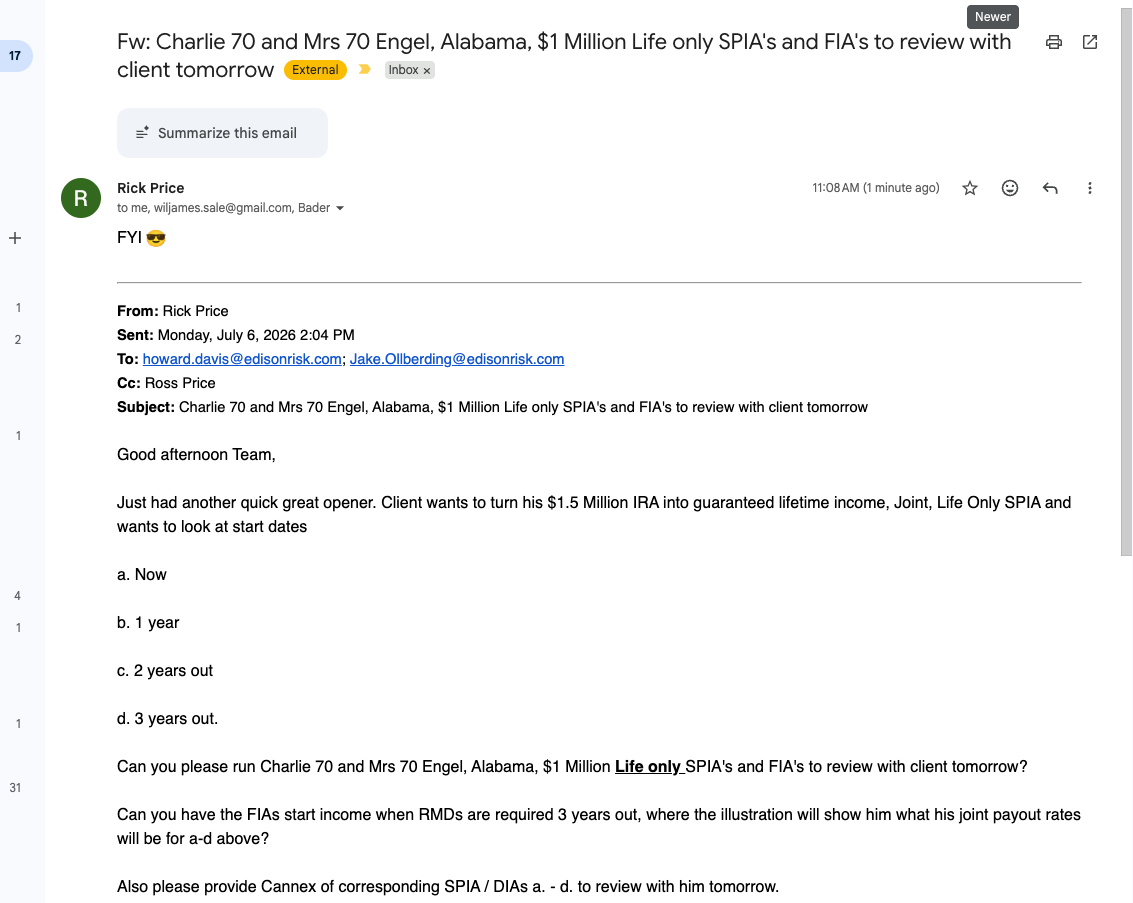
Task: Click Rick Price's green R avatar
Action: 81,198
